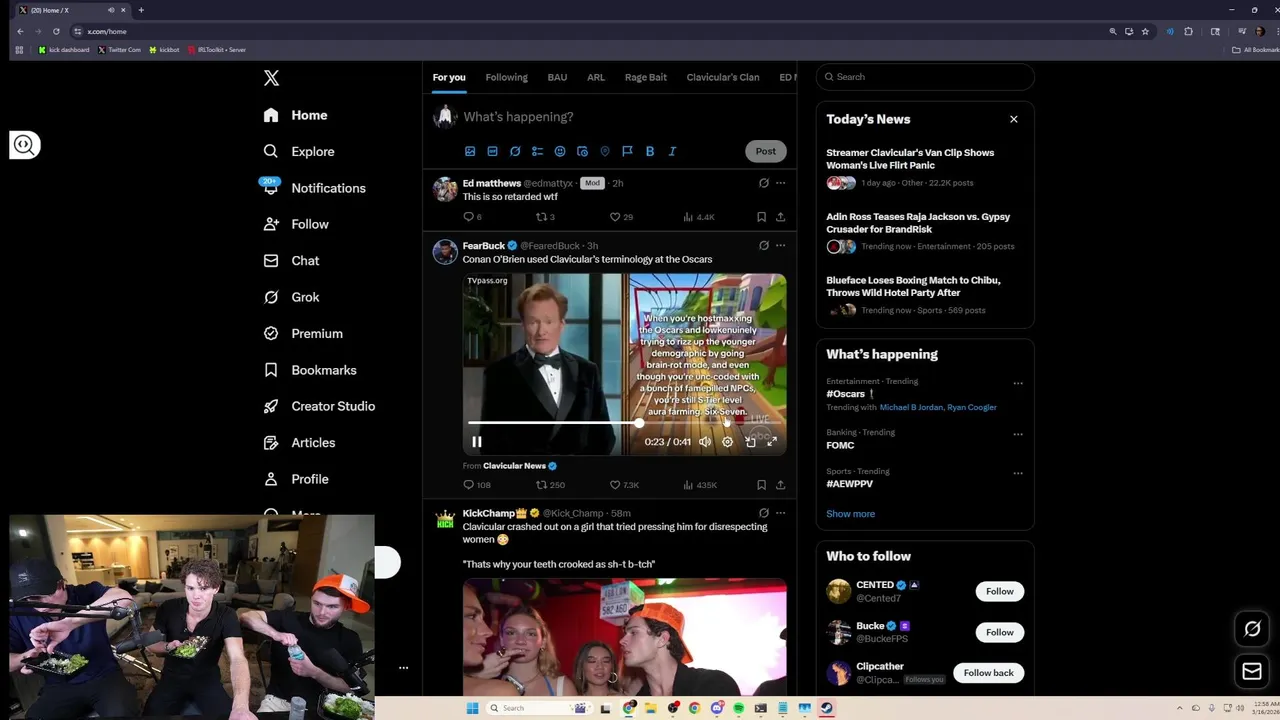Add a poll to the post
1280x720 pixels.
click(537, 151)
